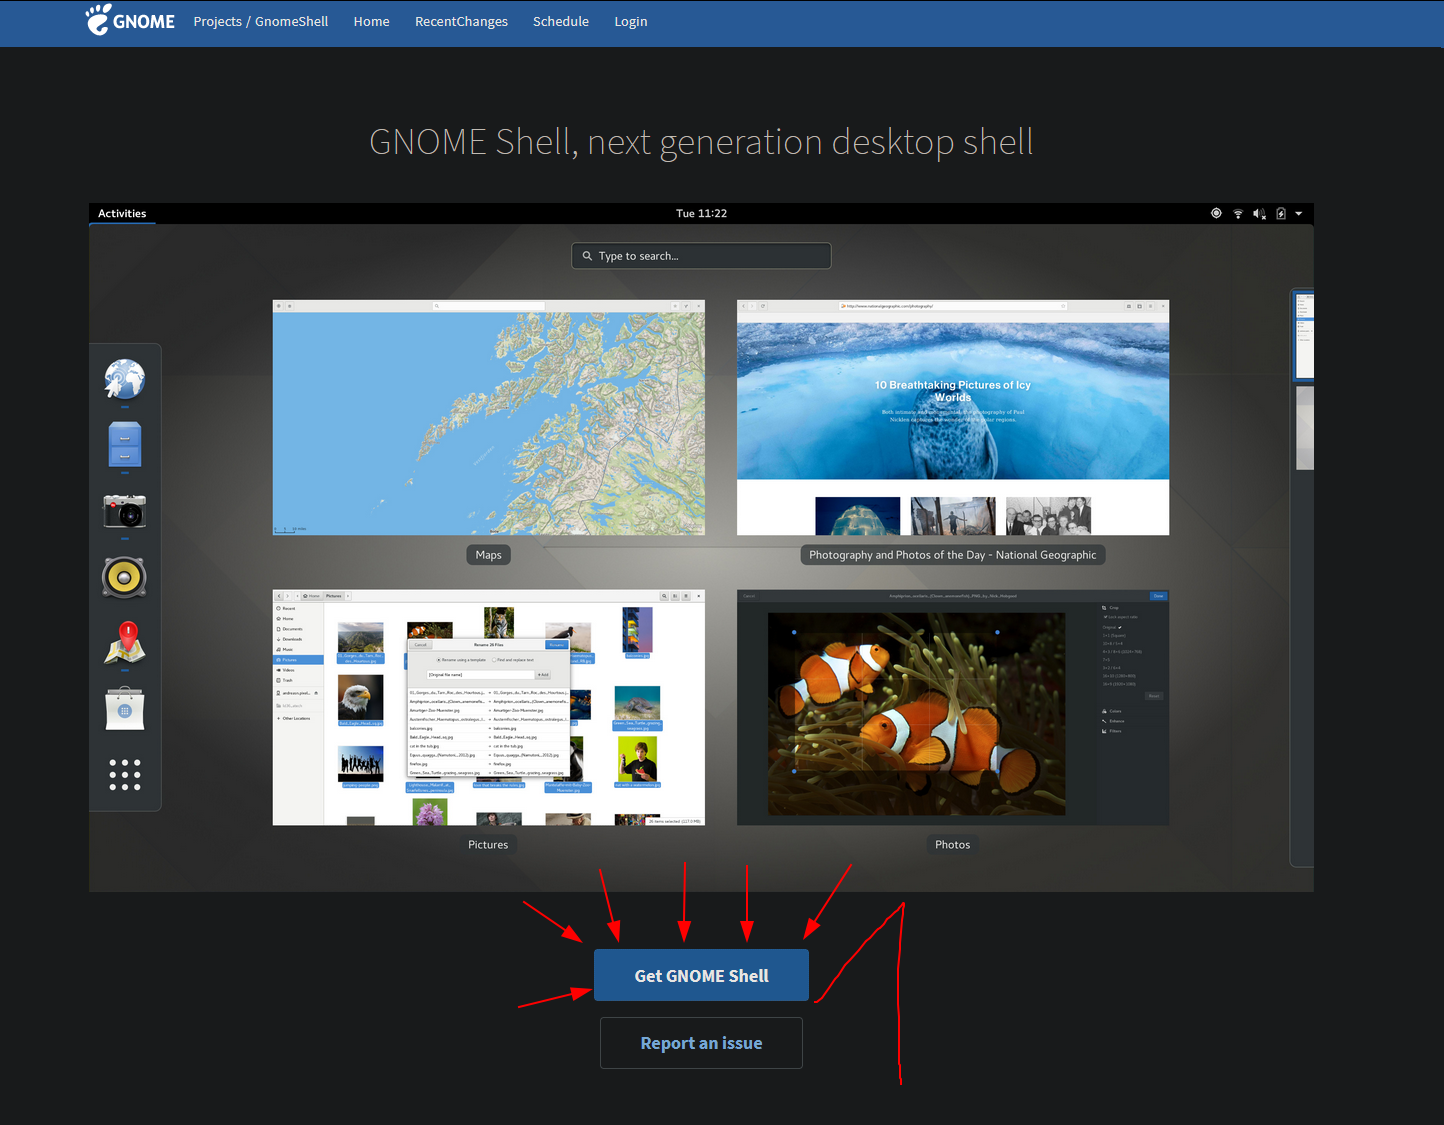Click the sea turtle photo thumbnail
Screen dimensions: 1444x1125
coord(637,703)
